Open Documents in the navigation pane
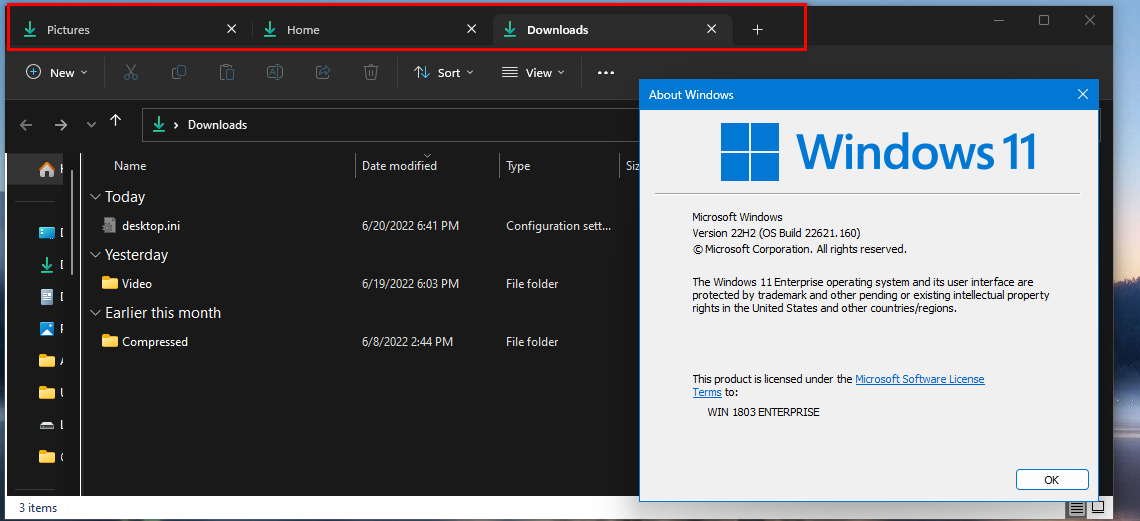The height and width of the screenshot is (521, 1140). coord(47,296)
